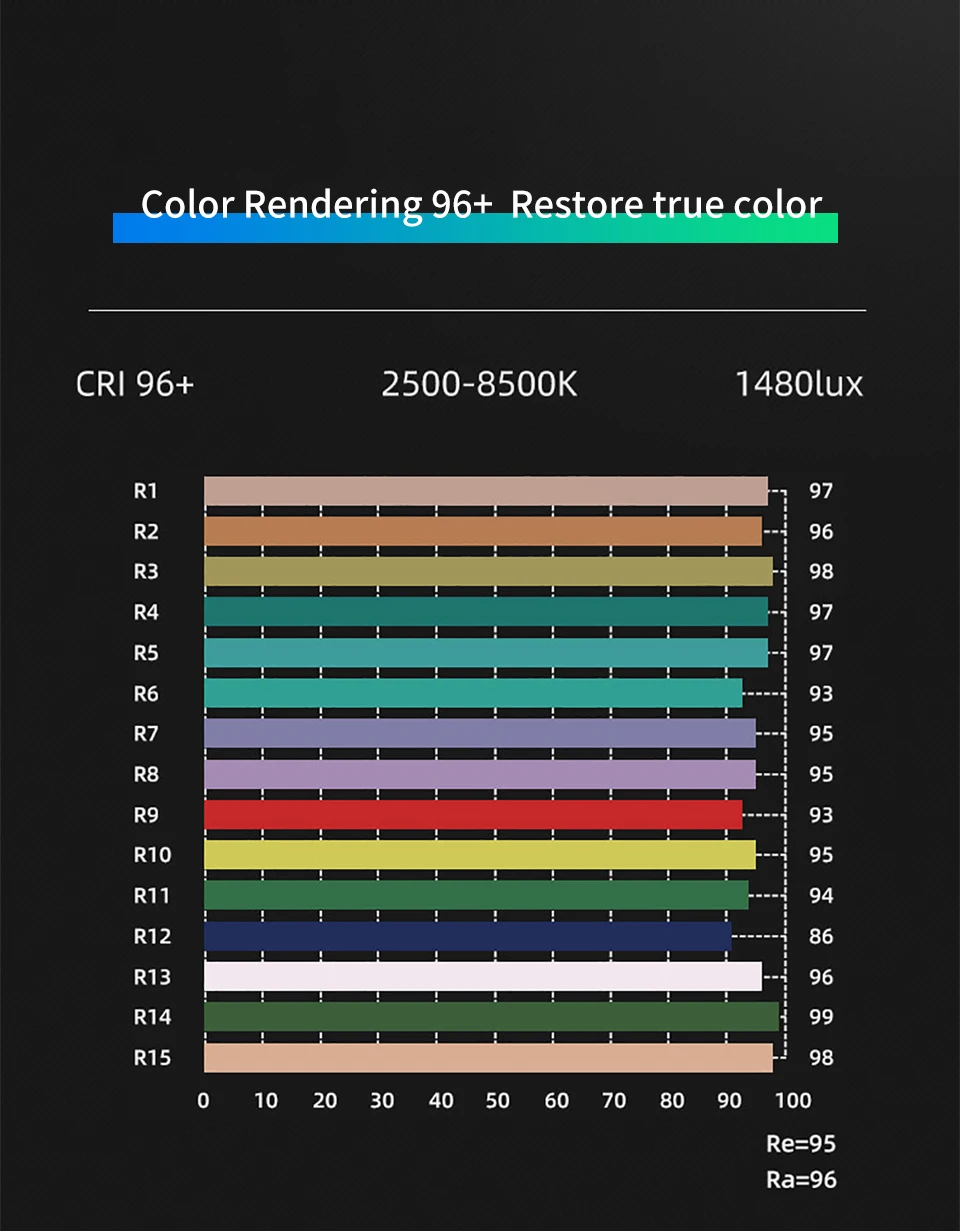Click the 'Re=95' text
This screenshot has width=960, height=1231.
click(x=801, y=1144)
